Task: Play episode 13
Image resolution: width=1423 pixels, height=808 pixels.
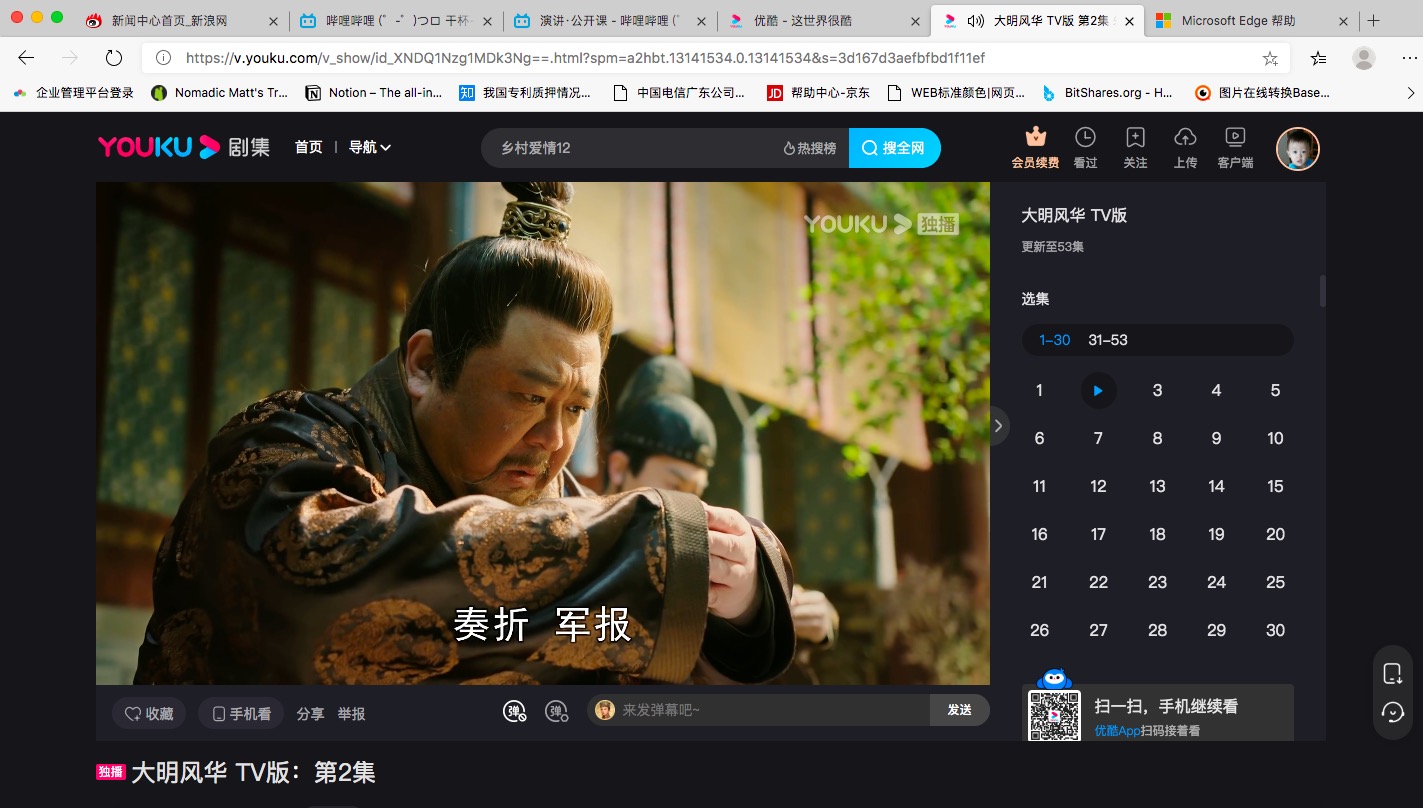Action: pos(1157,486)
